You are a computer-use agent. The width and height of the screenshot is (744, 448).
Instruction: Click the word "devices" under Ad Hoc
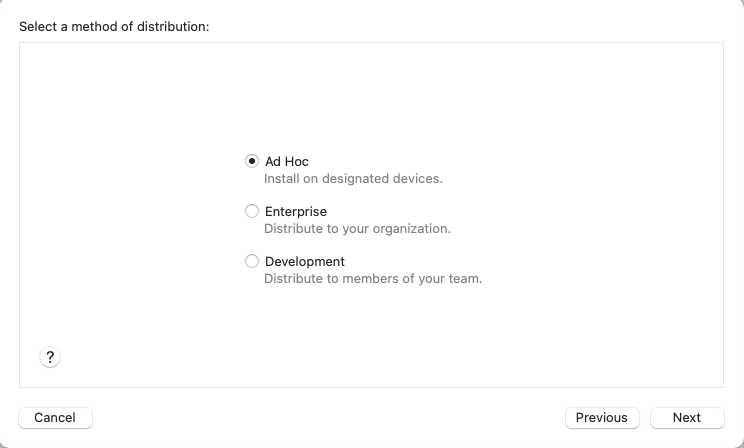[417, 179]
